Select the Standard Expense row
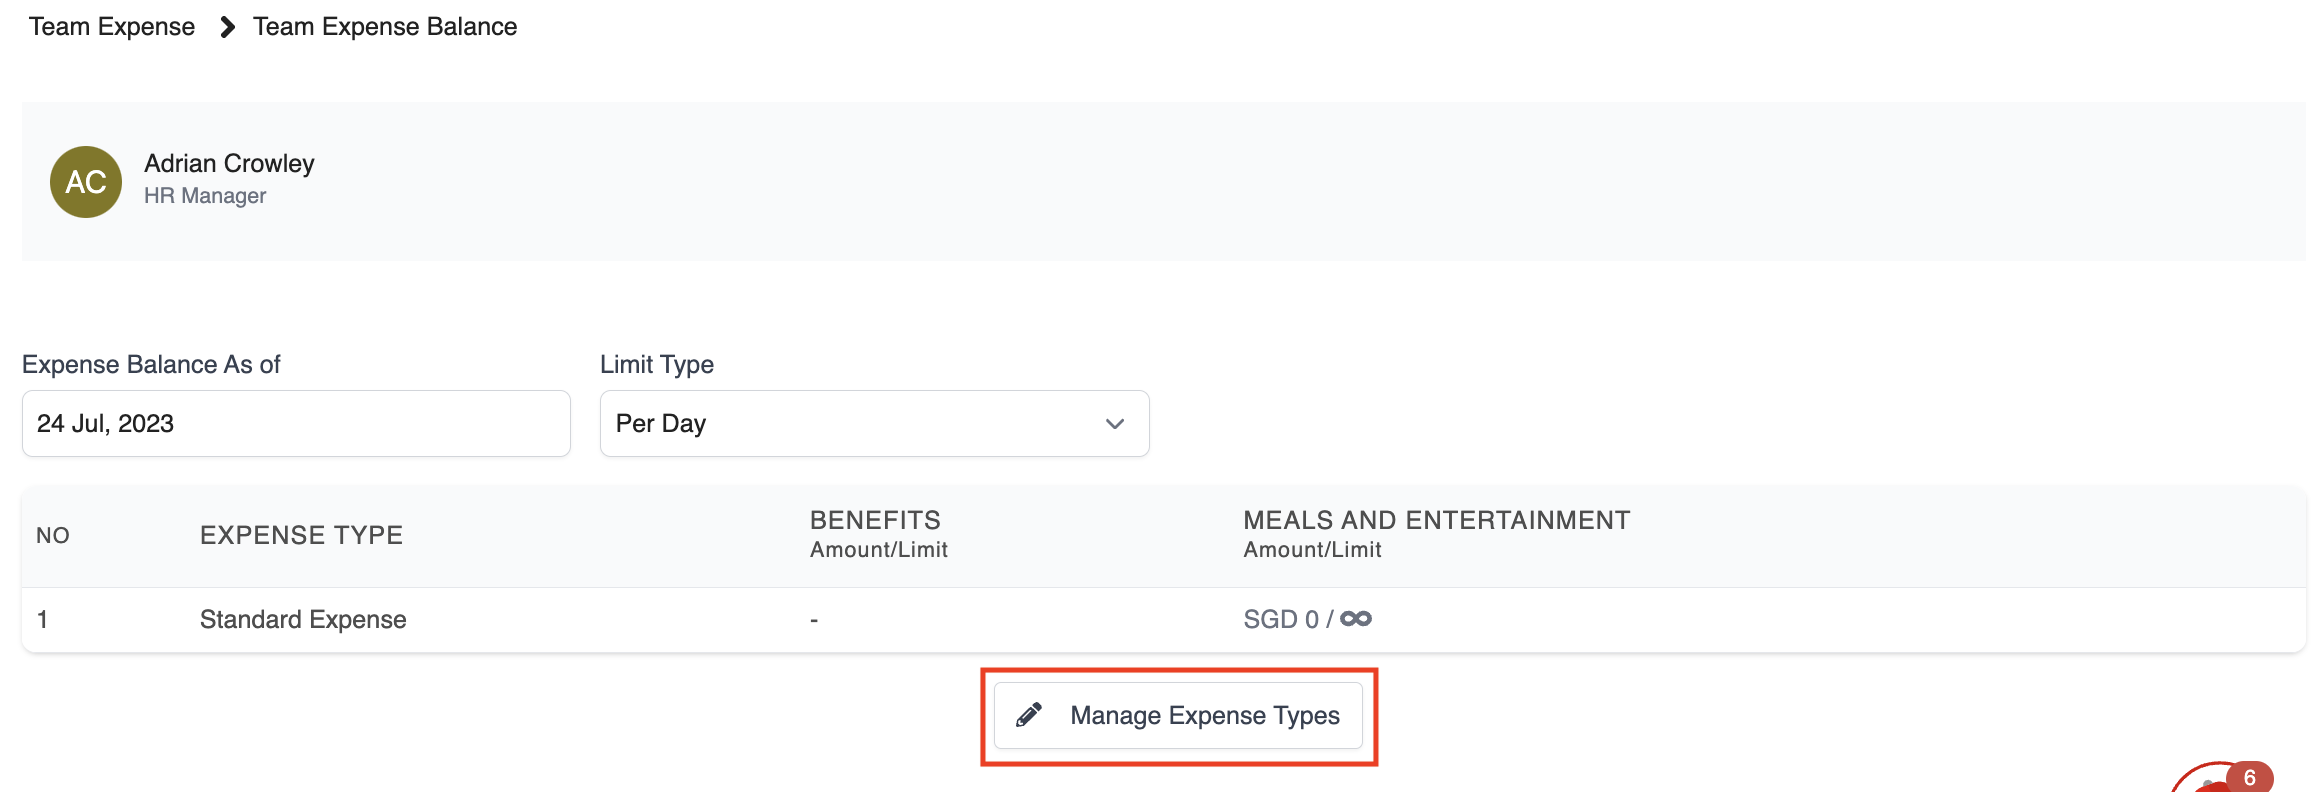Screen dimensions: 2321x792 [x=303, y=619]
